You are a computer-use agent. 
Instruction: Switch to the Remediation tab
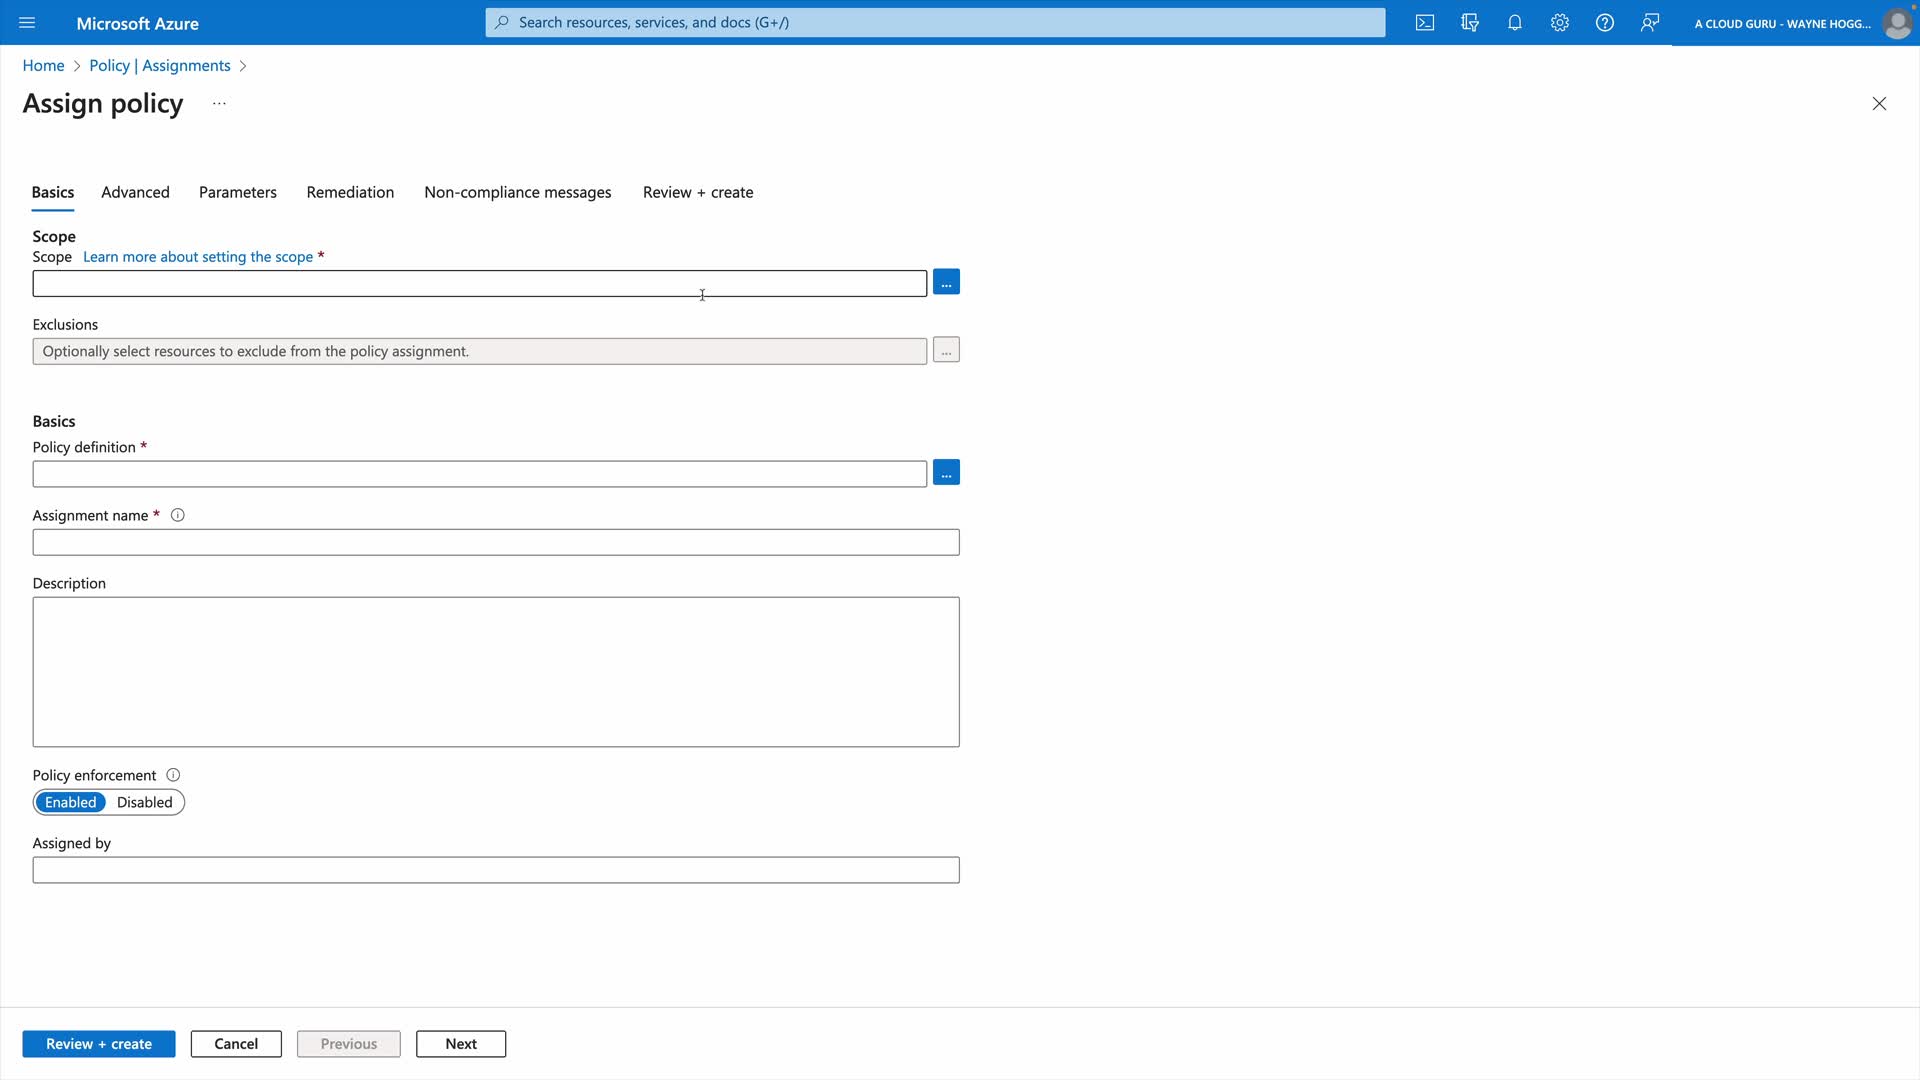tap(350, 192)
